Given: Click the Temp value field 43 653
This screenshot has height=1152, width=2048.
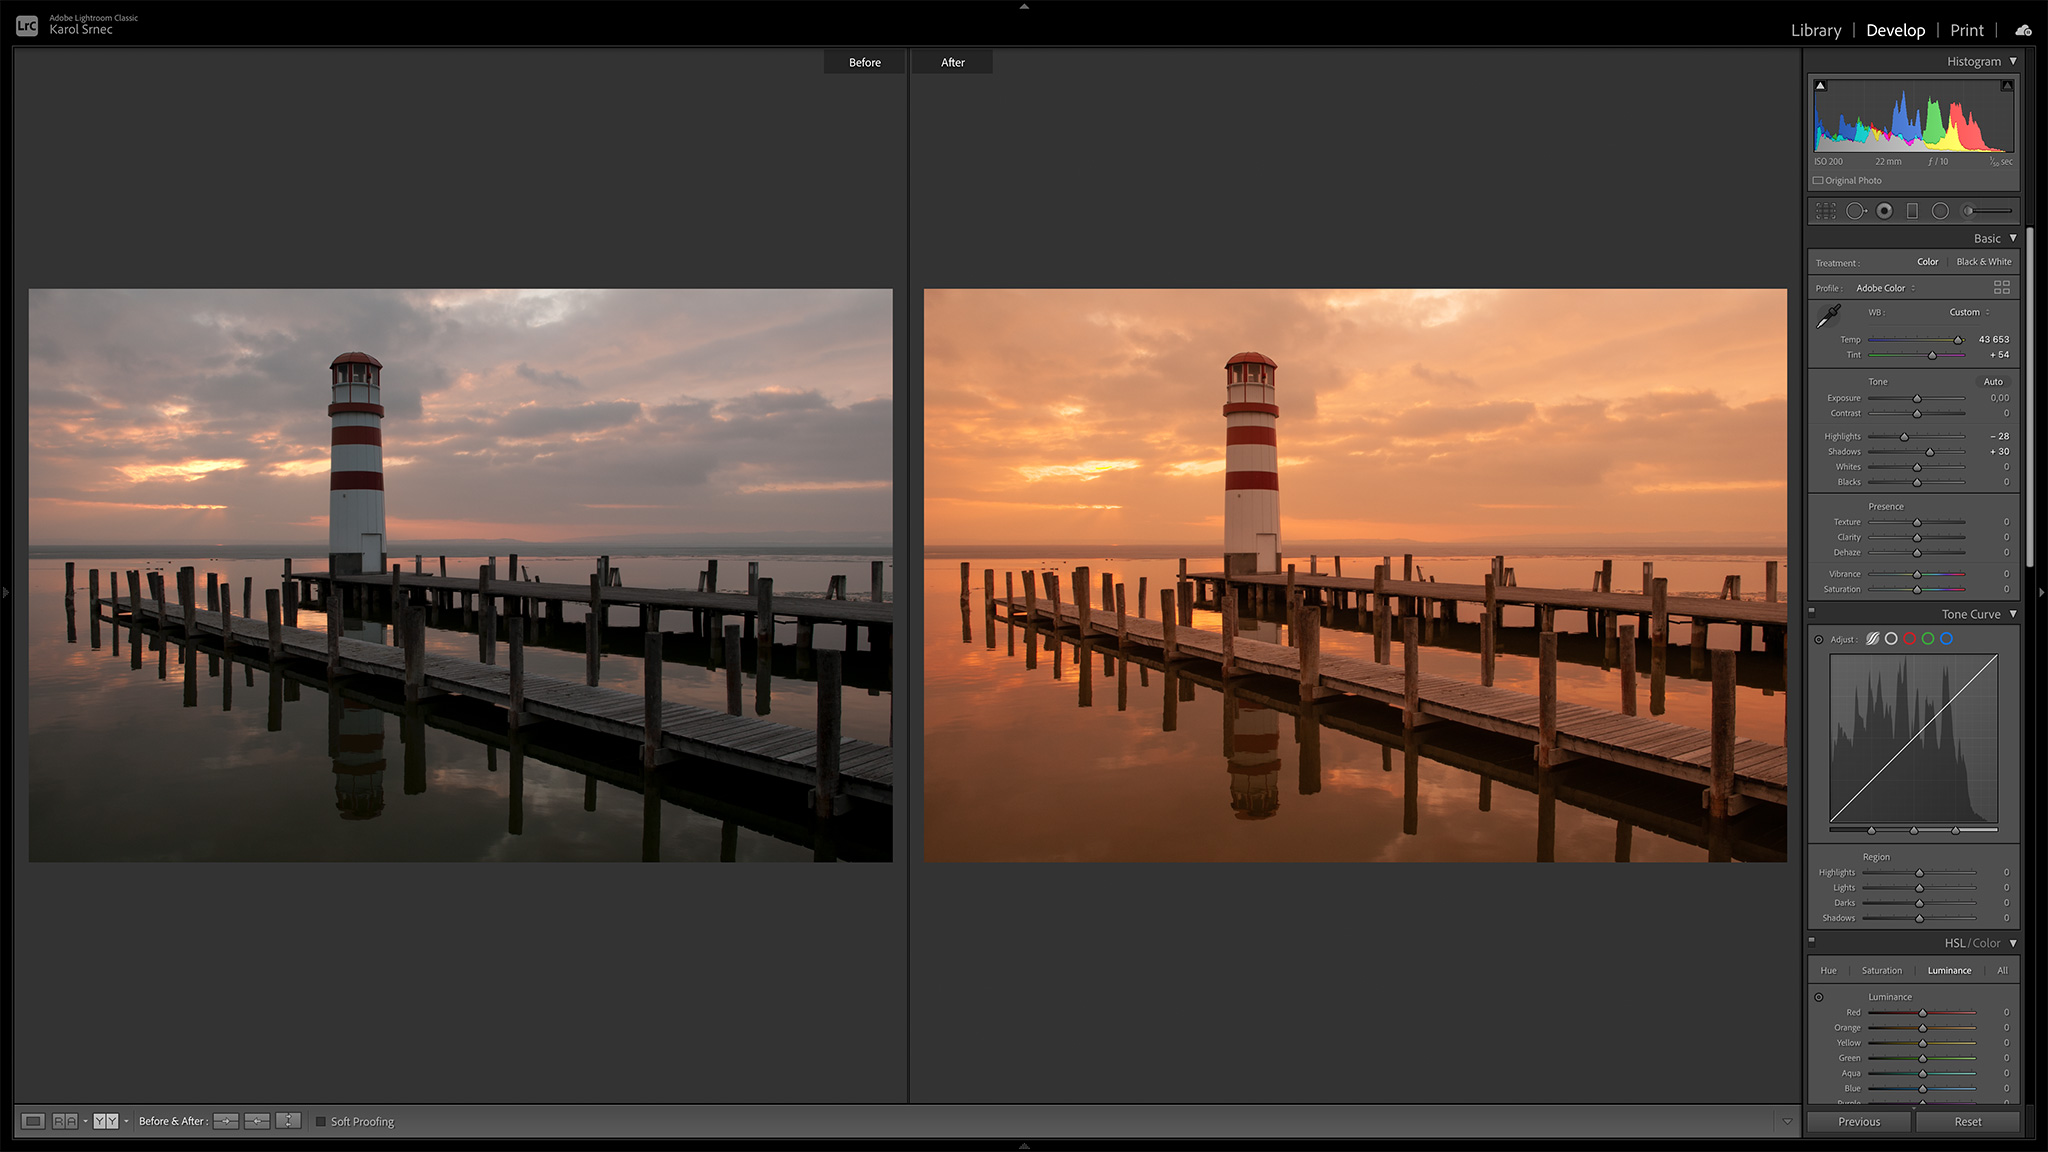Looking at the screenshot, I should (1993, 340).
